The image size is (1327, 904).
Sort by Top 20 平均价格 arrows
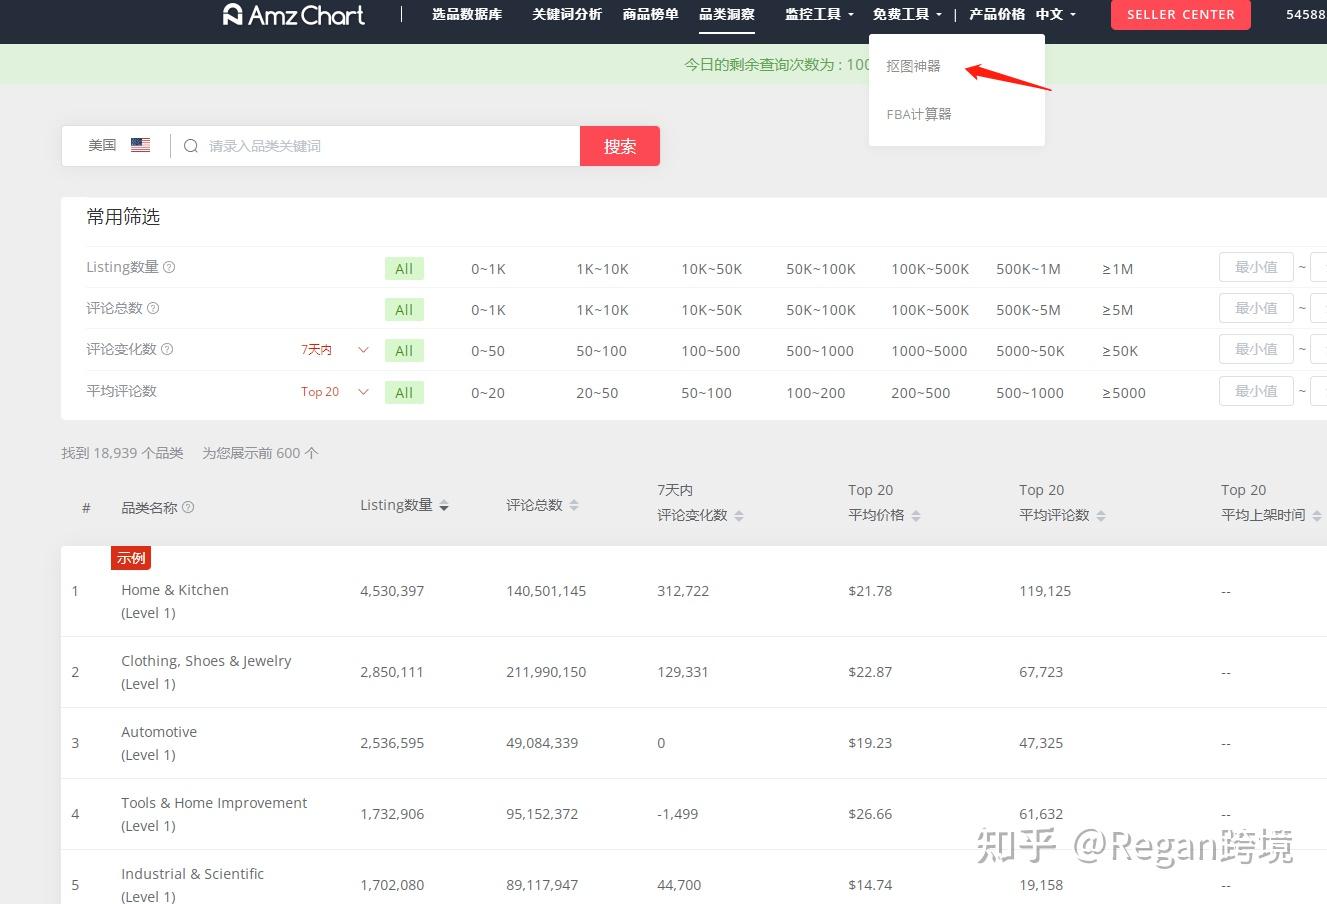(916, 516)
